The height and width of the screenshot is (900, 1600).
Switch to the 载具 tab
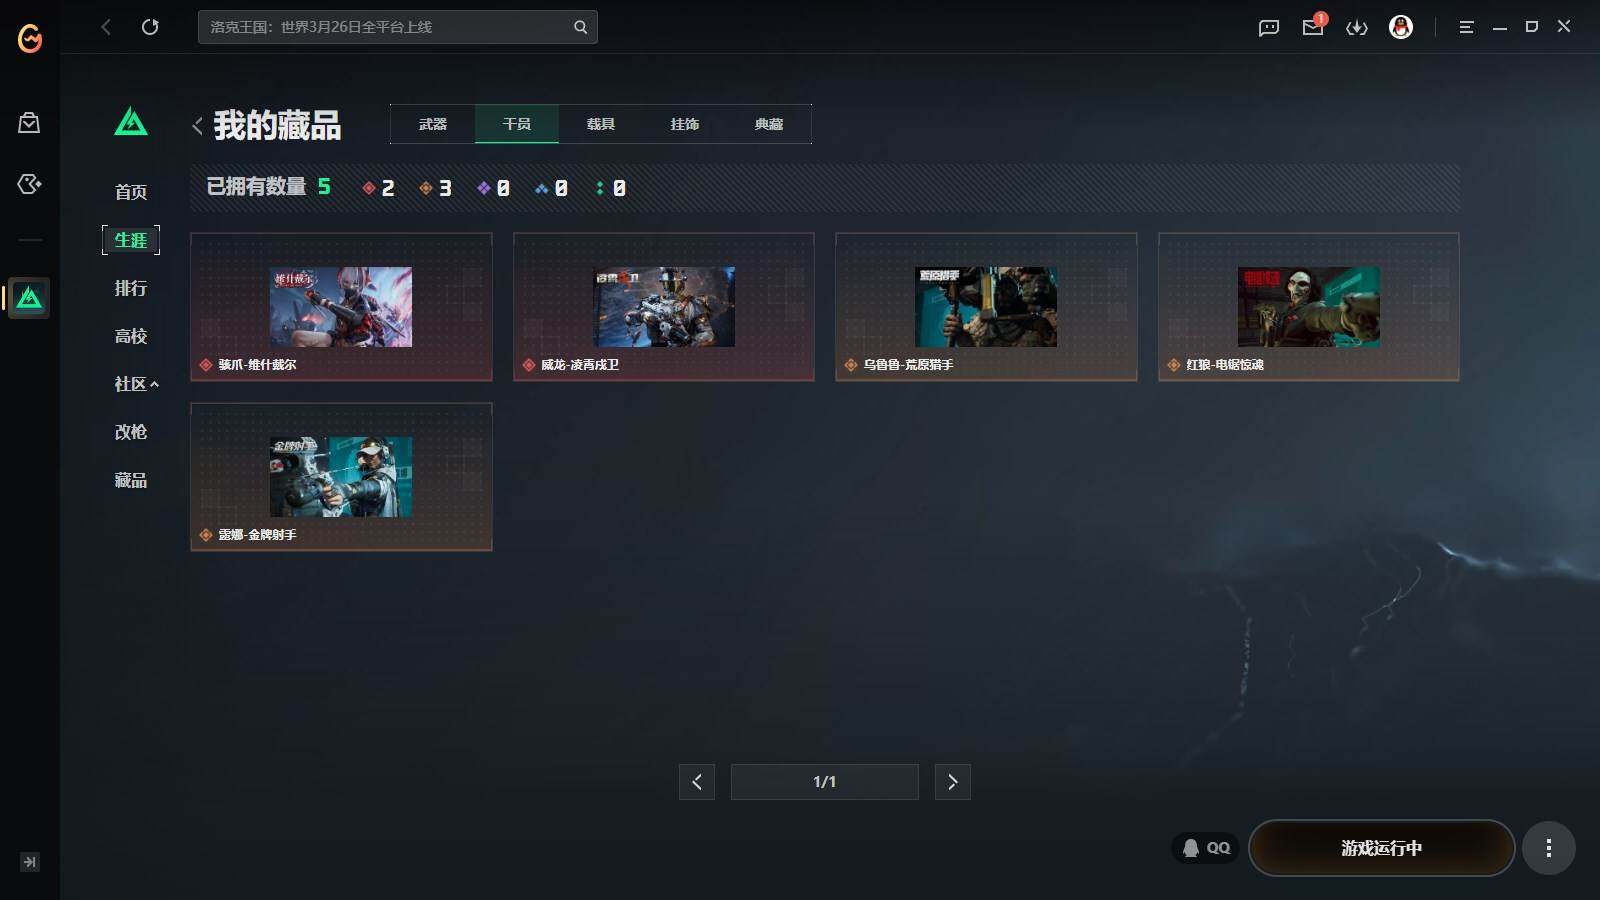[601, 124]
